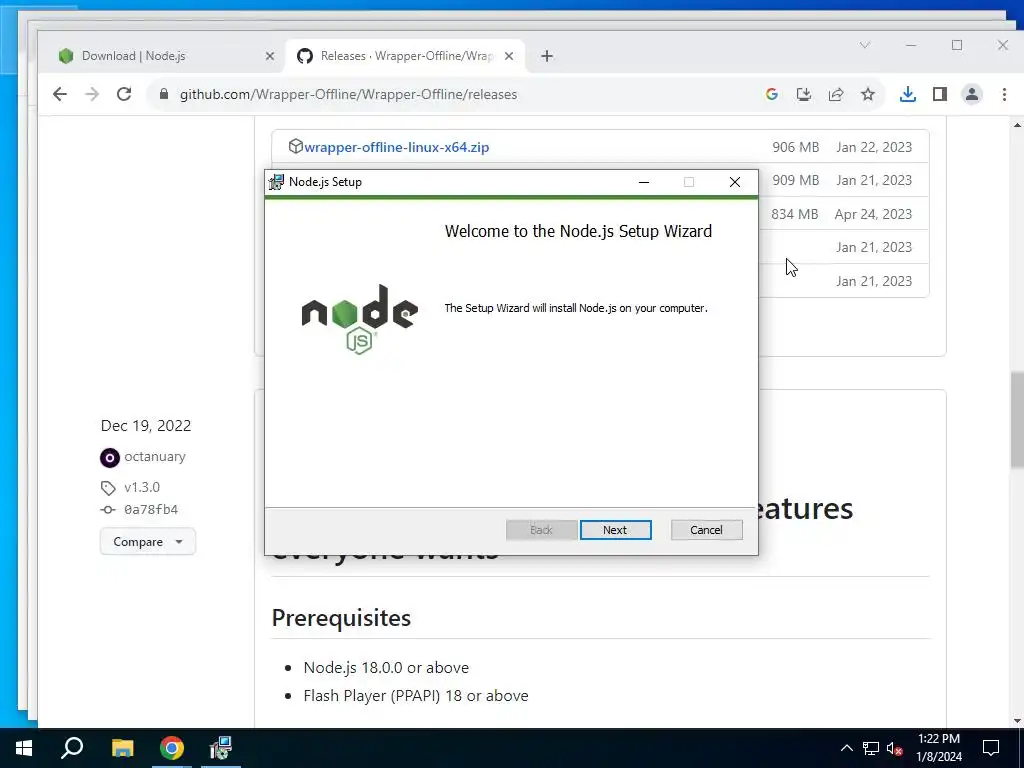This screenshot has width=1024, height=768.
Task: Click the page vertical scrollbar thumb
Action: pyautogui.click(x=1017, y=420)
